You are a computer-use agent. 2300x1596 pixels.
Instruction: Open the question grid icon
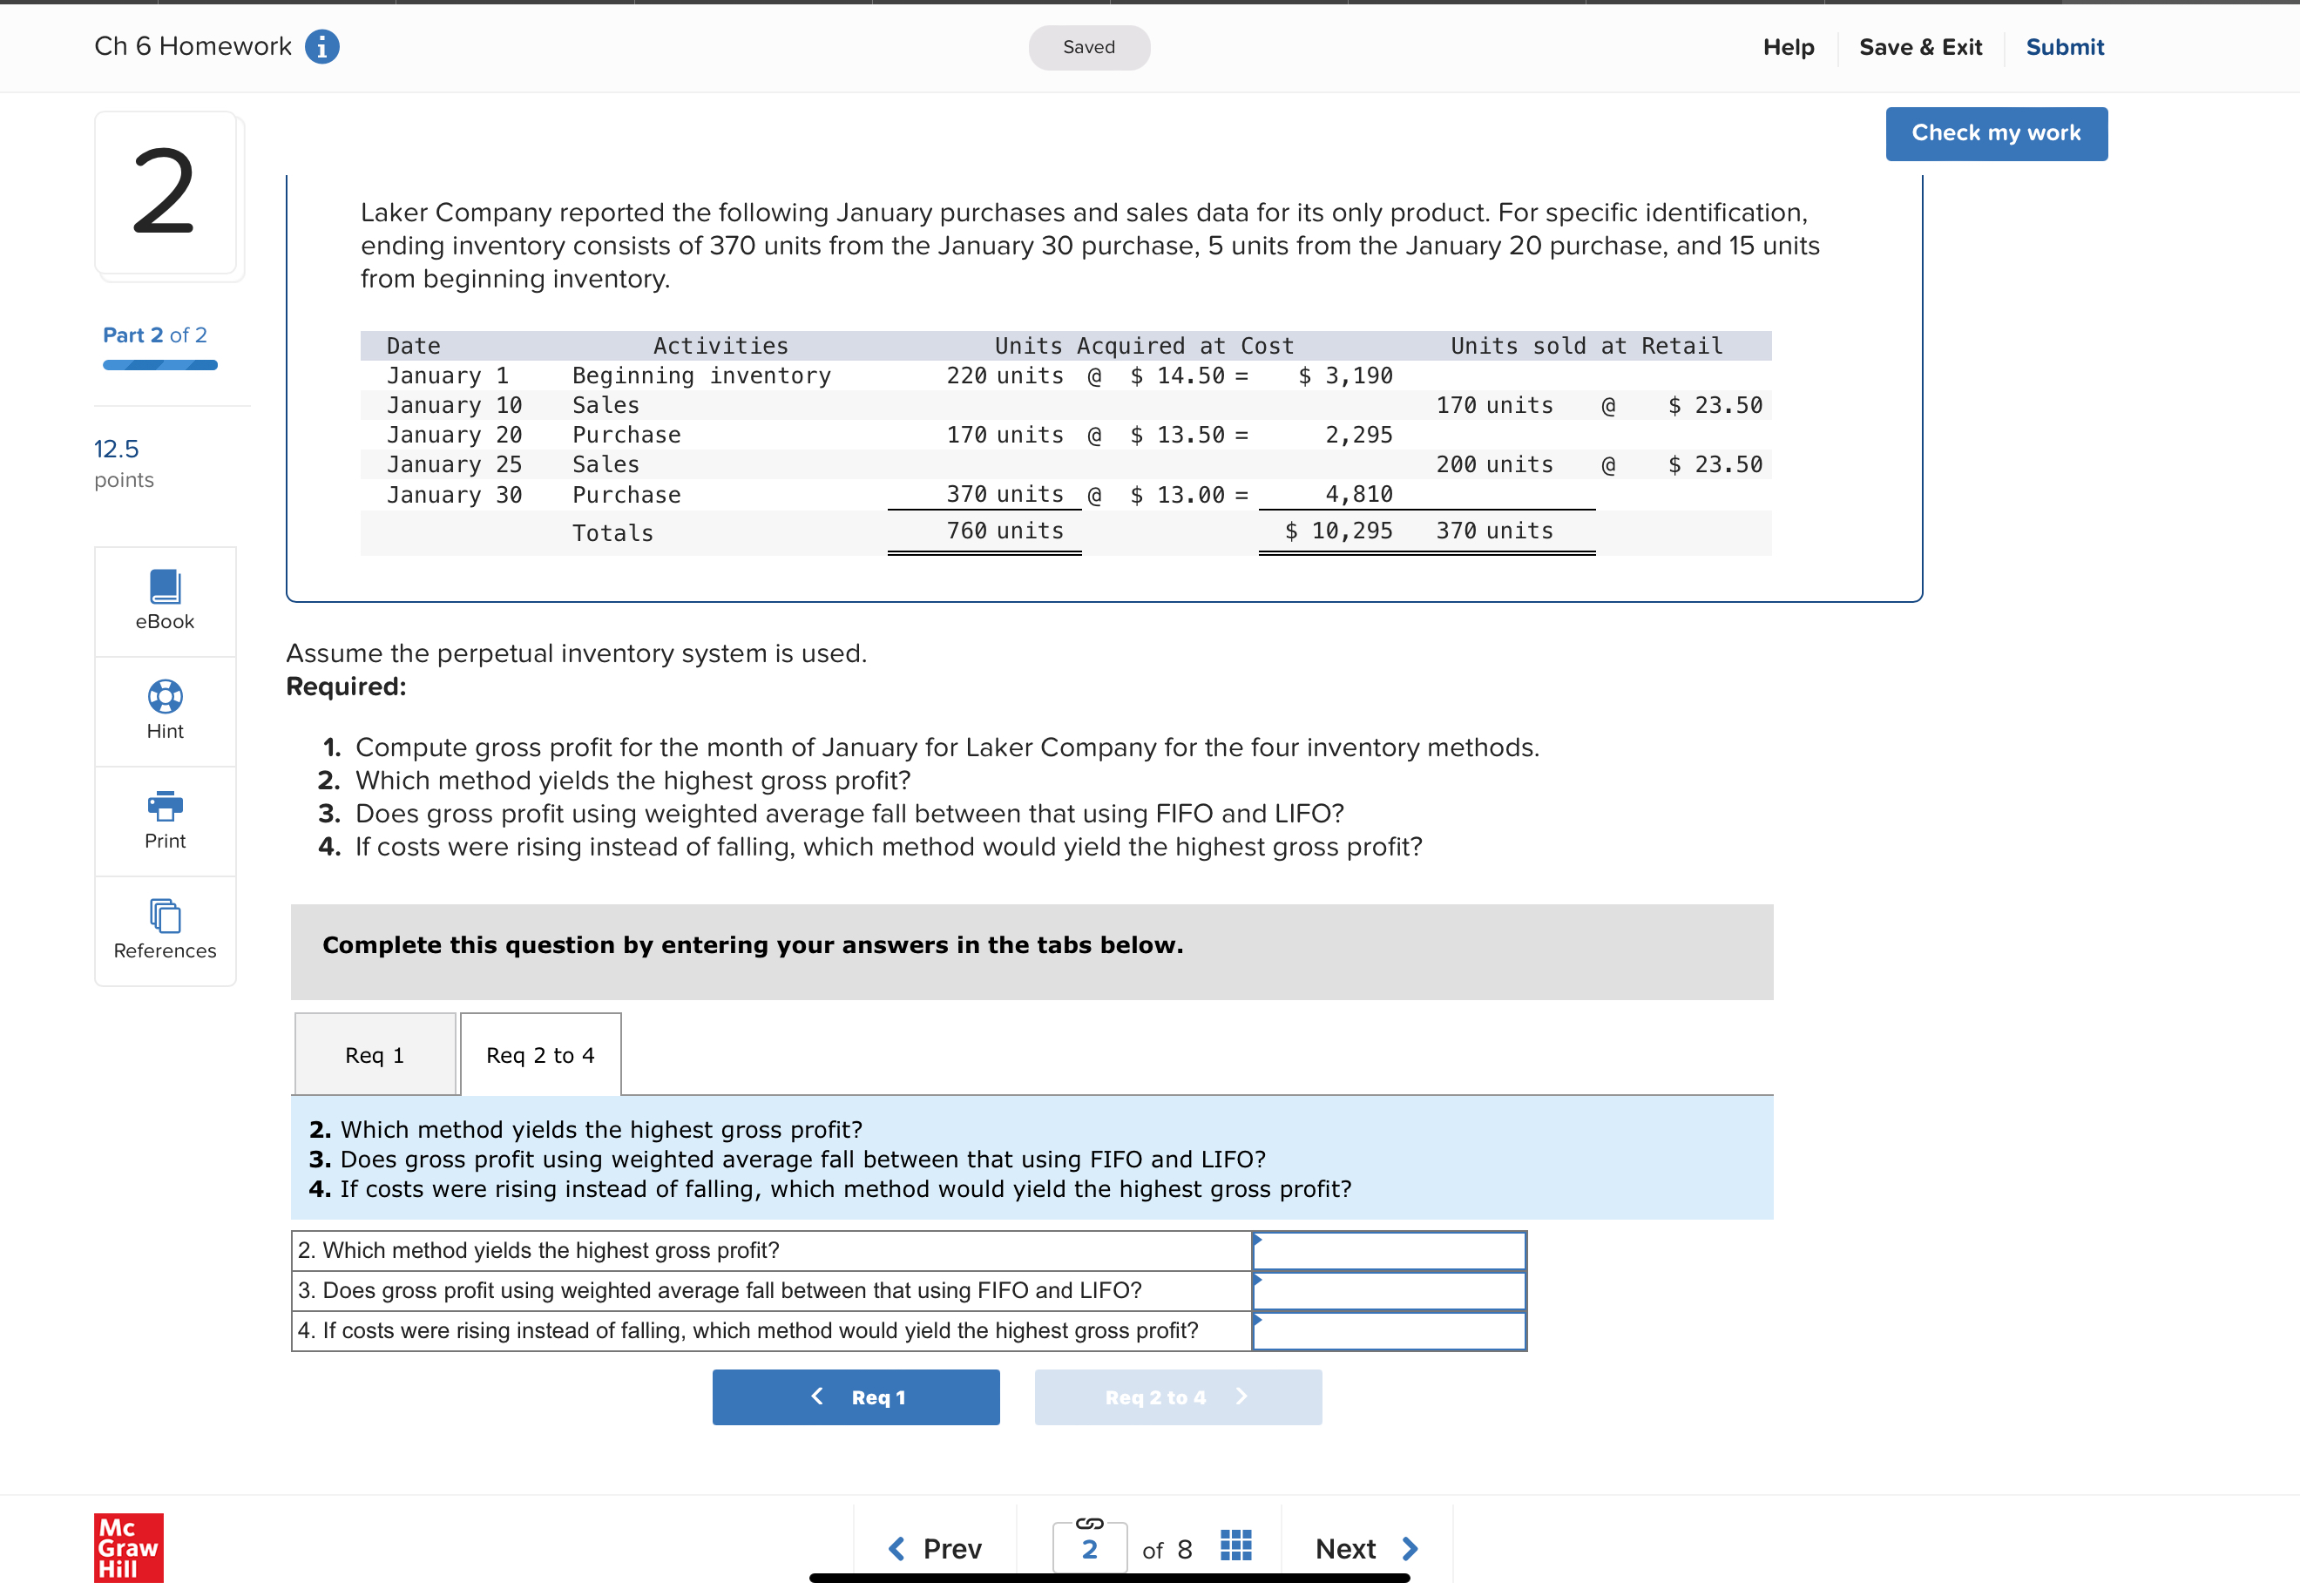(x=1236, y=1546)
